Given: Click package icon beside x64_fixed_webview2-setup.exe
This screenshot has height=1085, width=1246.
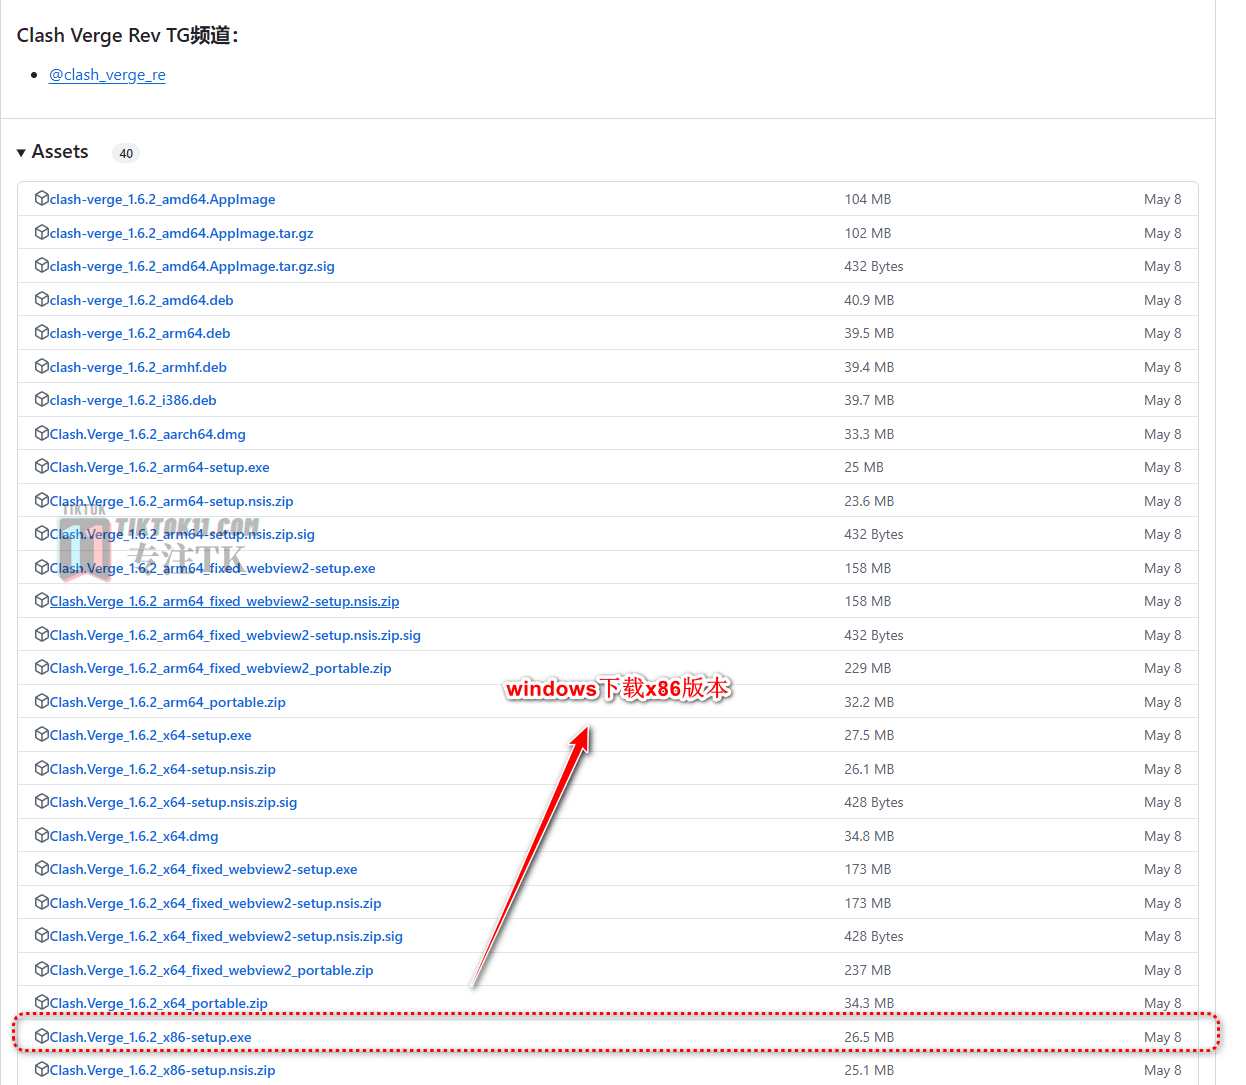Looking at the screenshot, I should 42,868.
